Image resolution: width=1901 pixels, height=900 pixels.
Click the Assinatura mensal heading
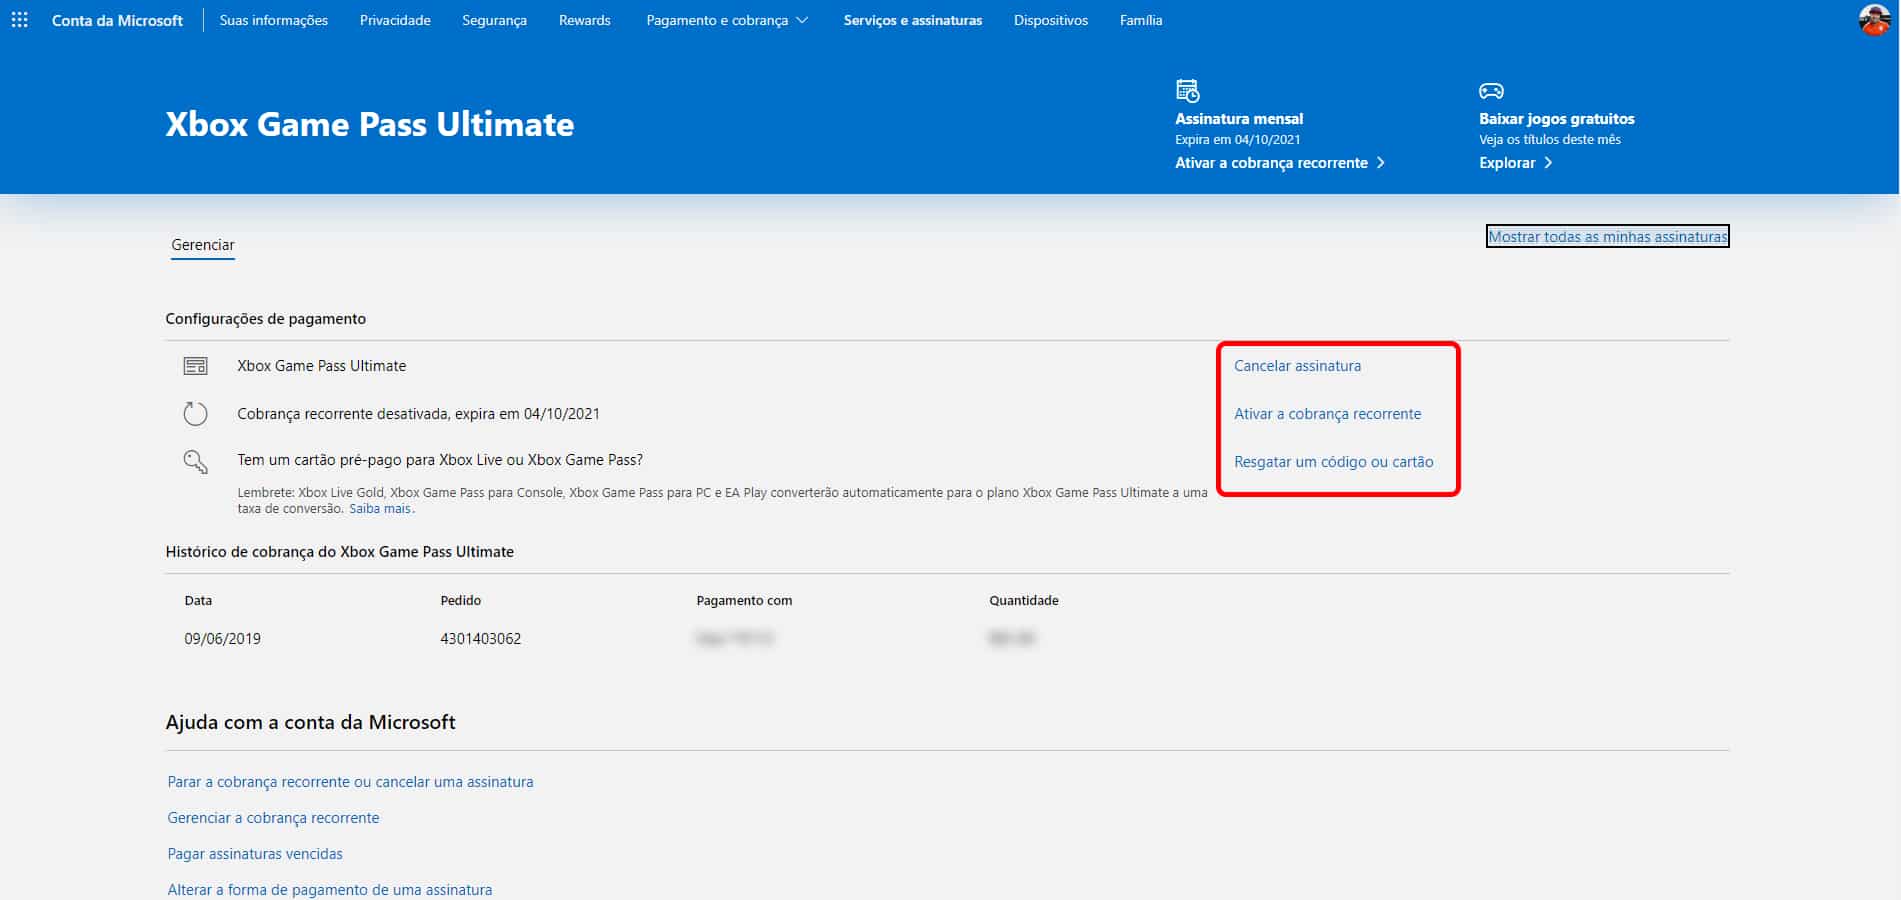1239,119
